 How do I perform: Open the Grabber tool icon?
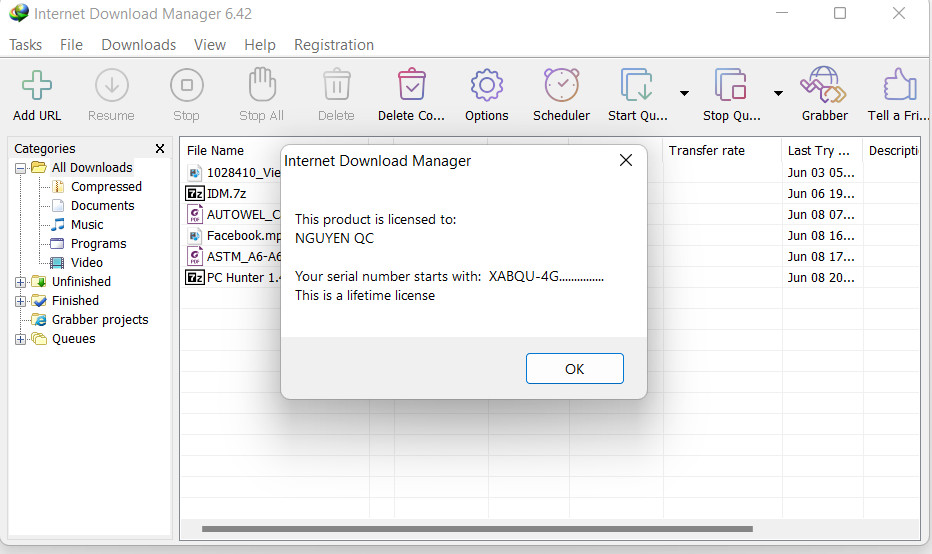coord(824,84)
